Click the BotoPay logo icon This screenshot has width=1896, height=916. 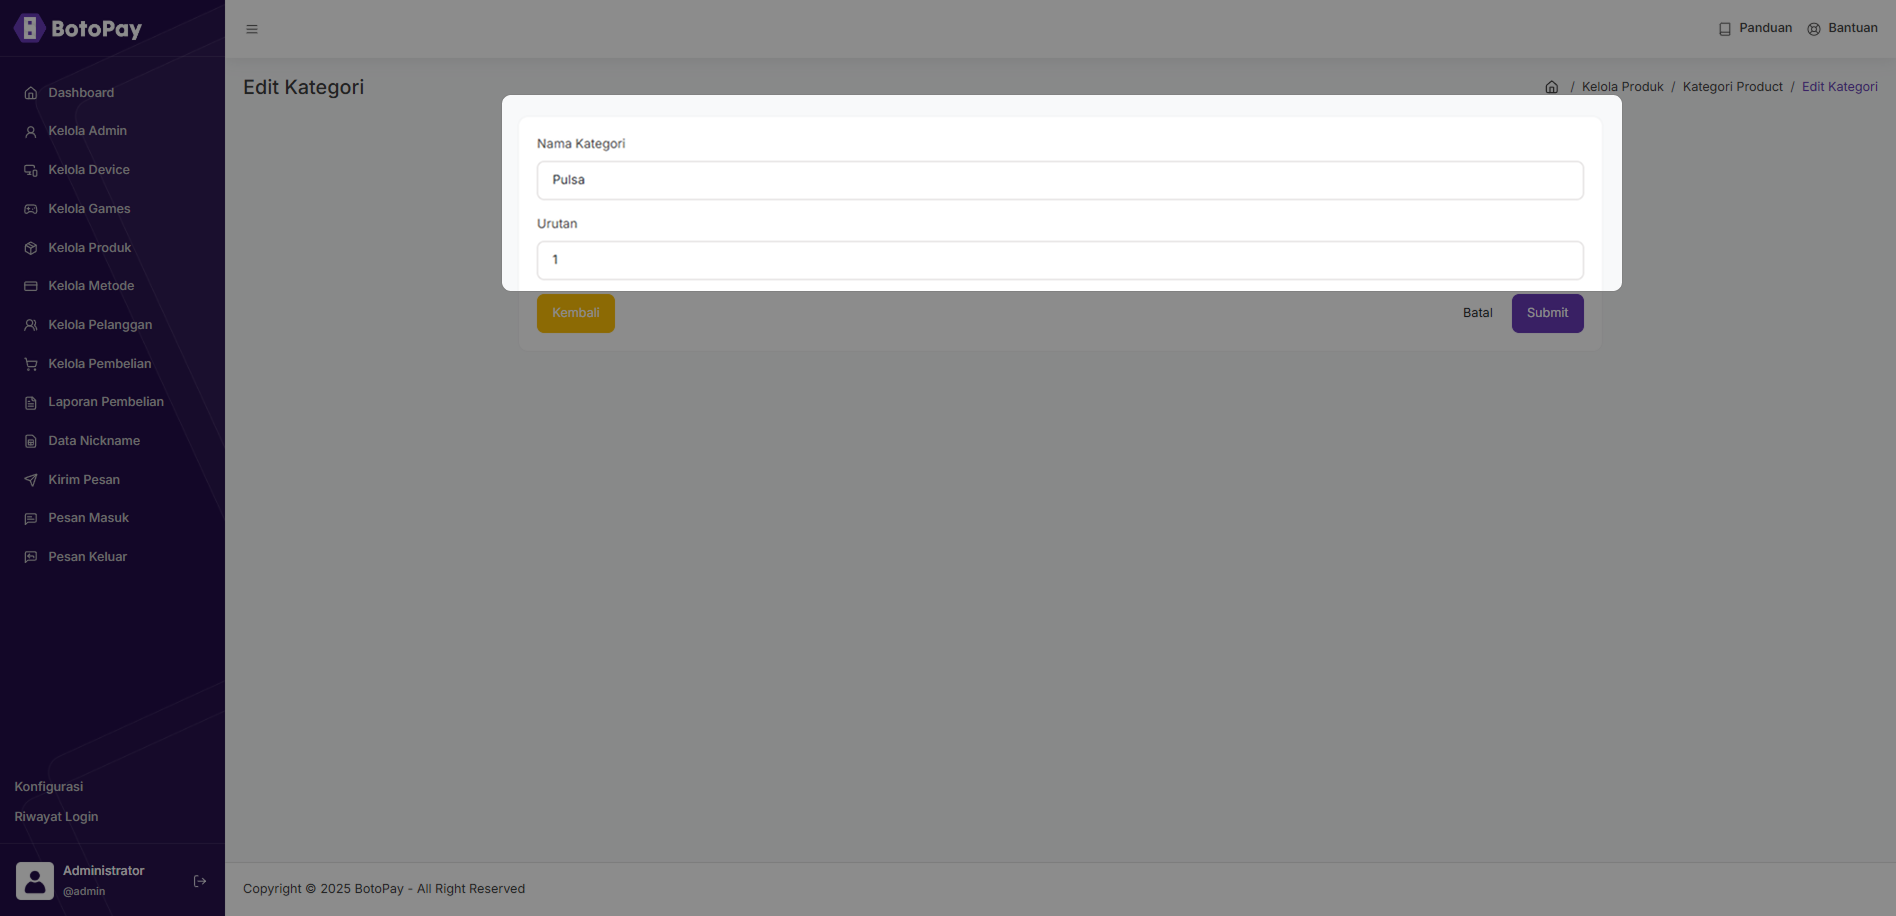click(29, 28)
